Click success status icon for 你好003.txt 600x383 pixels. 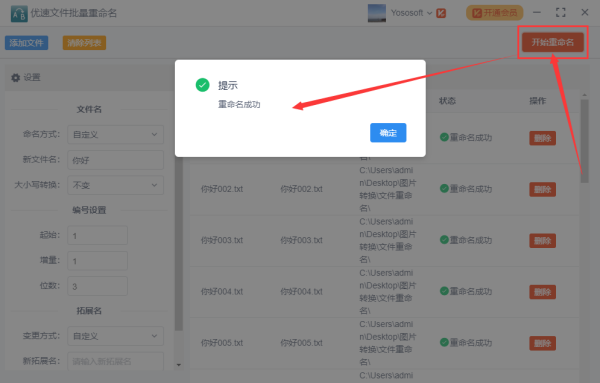coord(444,240)
